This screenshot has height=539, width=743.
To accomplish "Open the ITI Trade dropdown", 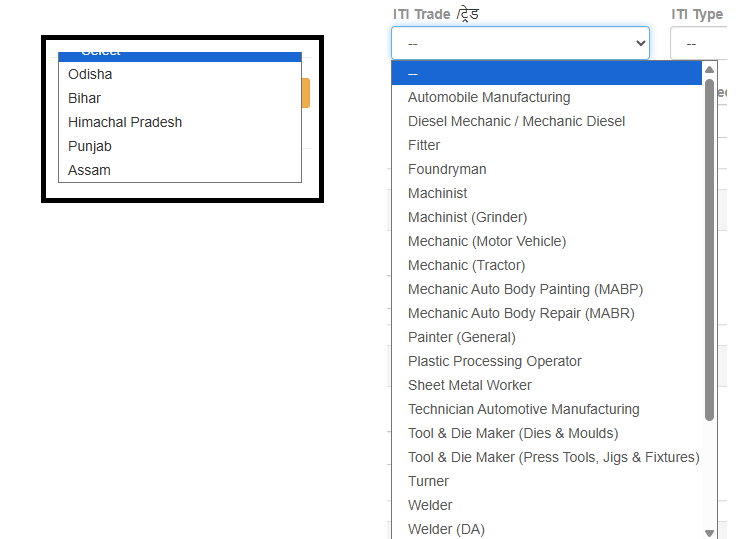I will 520,43.
